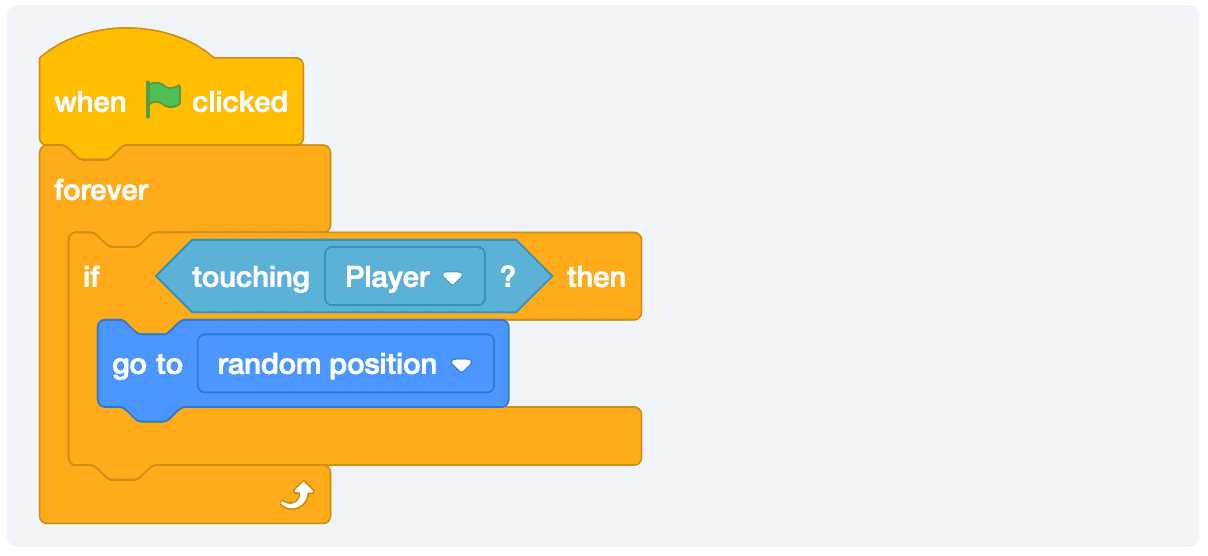Image resolution: width=1208 pixels, height=556 pixels.
Task: Click the "if" label on control block
Action: (91, 277)
